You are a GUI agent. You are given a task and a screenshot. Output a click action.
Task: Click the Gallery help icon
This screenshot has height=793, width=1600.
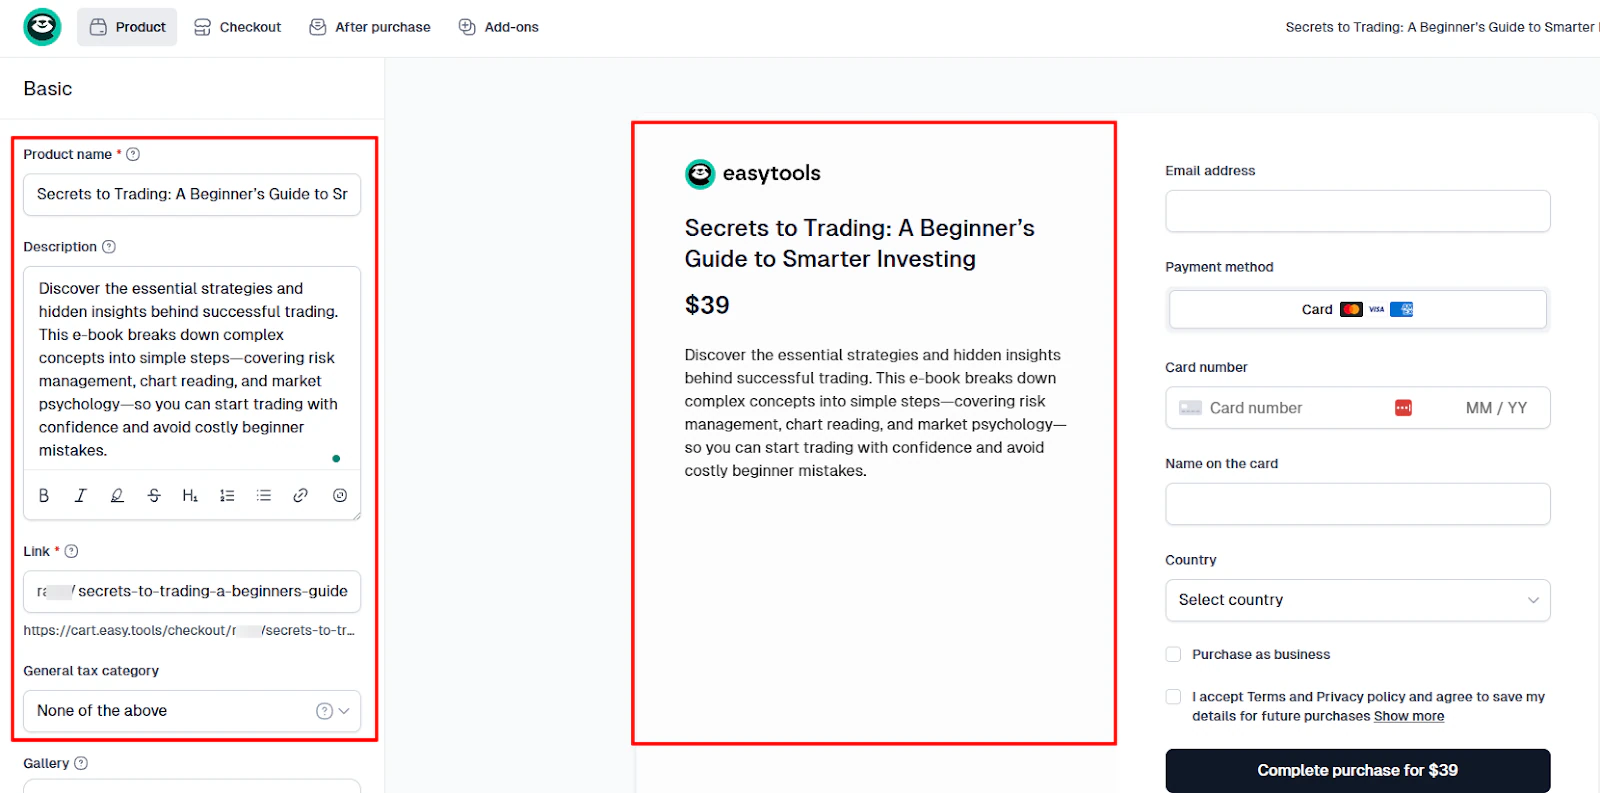(81, 763)
